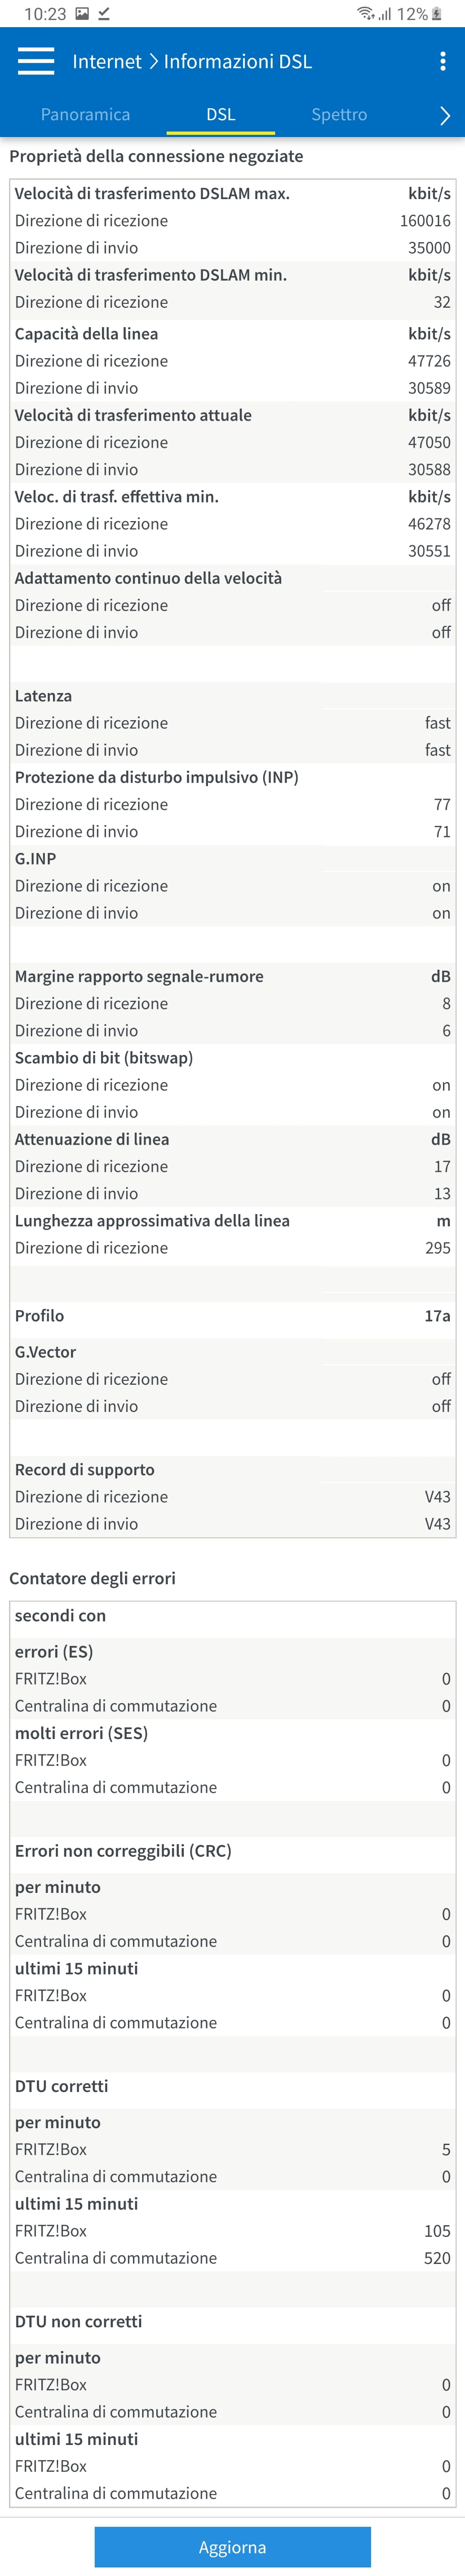Tap the G.INP receive direction 'on' value
Screen dimensions: 465x2576
(441, 886)
